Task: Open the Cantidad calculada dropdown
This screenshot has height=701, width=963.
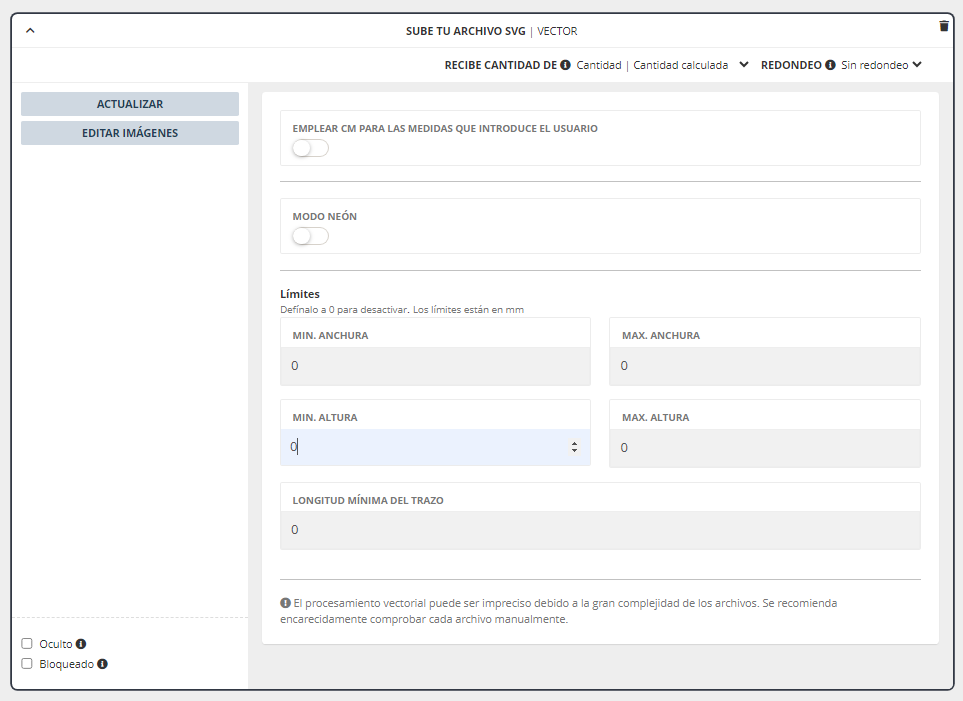Action: [x=743, y=65]
